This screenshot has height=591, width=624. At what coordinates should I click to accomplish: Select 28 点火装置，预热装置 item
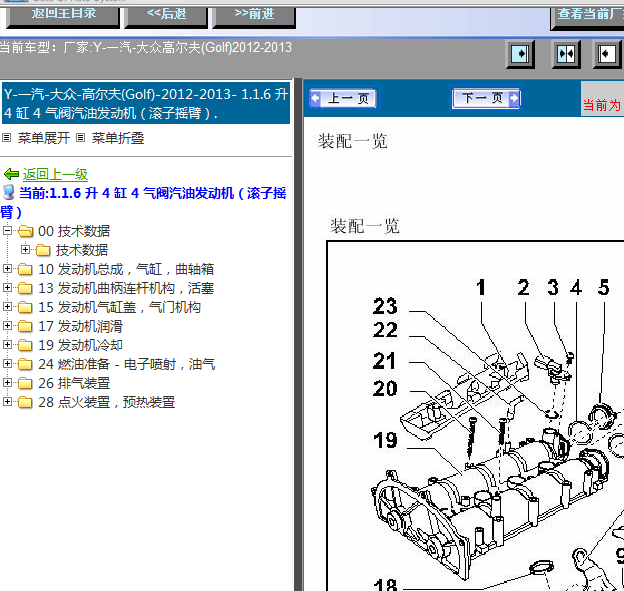(x=107, y=402)
